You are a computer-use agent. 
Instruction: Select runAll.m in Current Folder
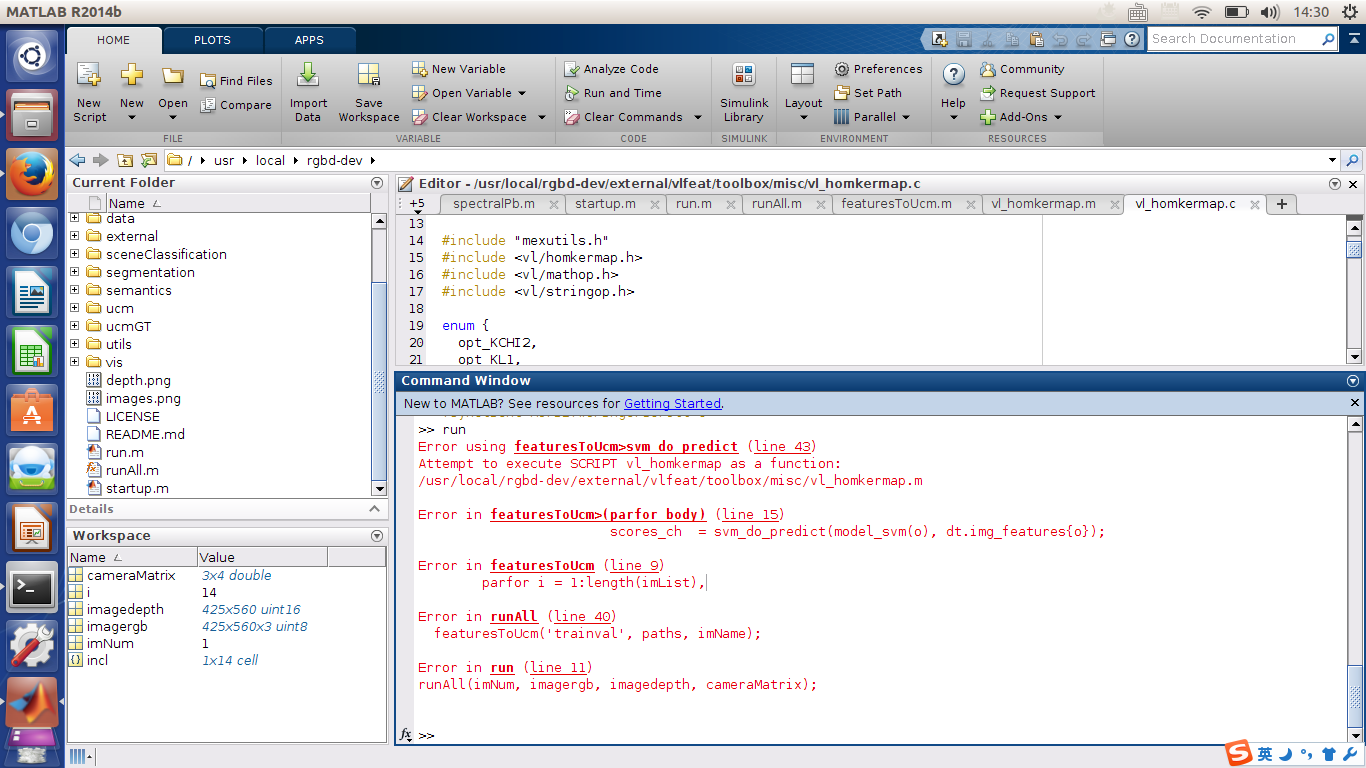(x=132, y=471)
